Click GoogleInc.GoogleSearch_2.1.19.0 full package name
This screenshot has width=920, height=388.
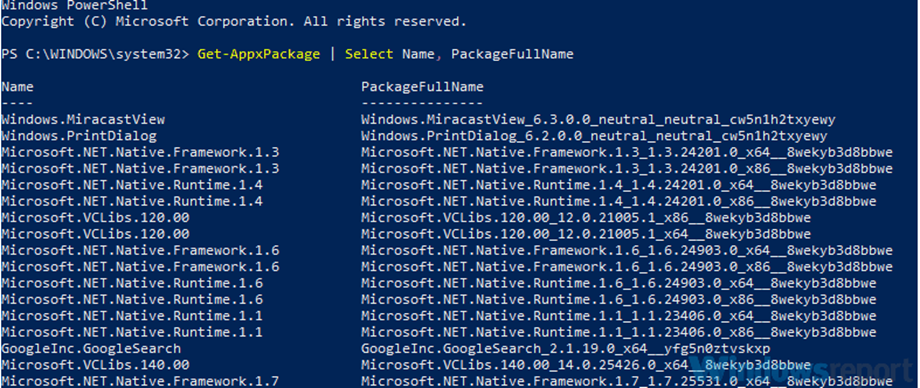[566, 349]
